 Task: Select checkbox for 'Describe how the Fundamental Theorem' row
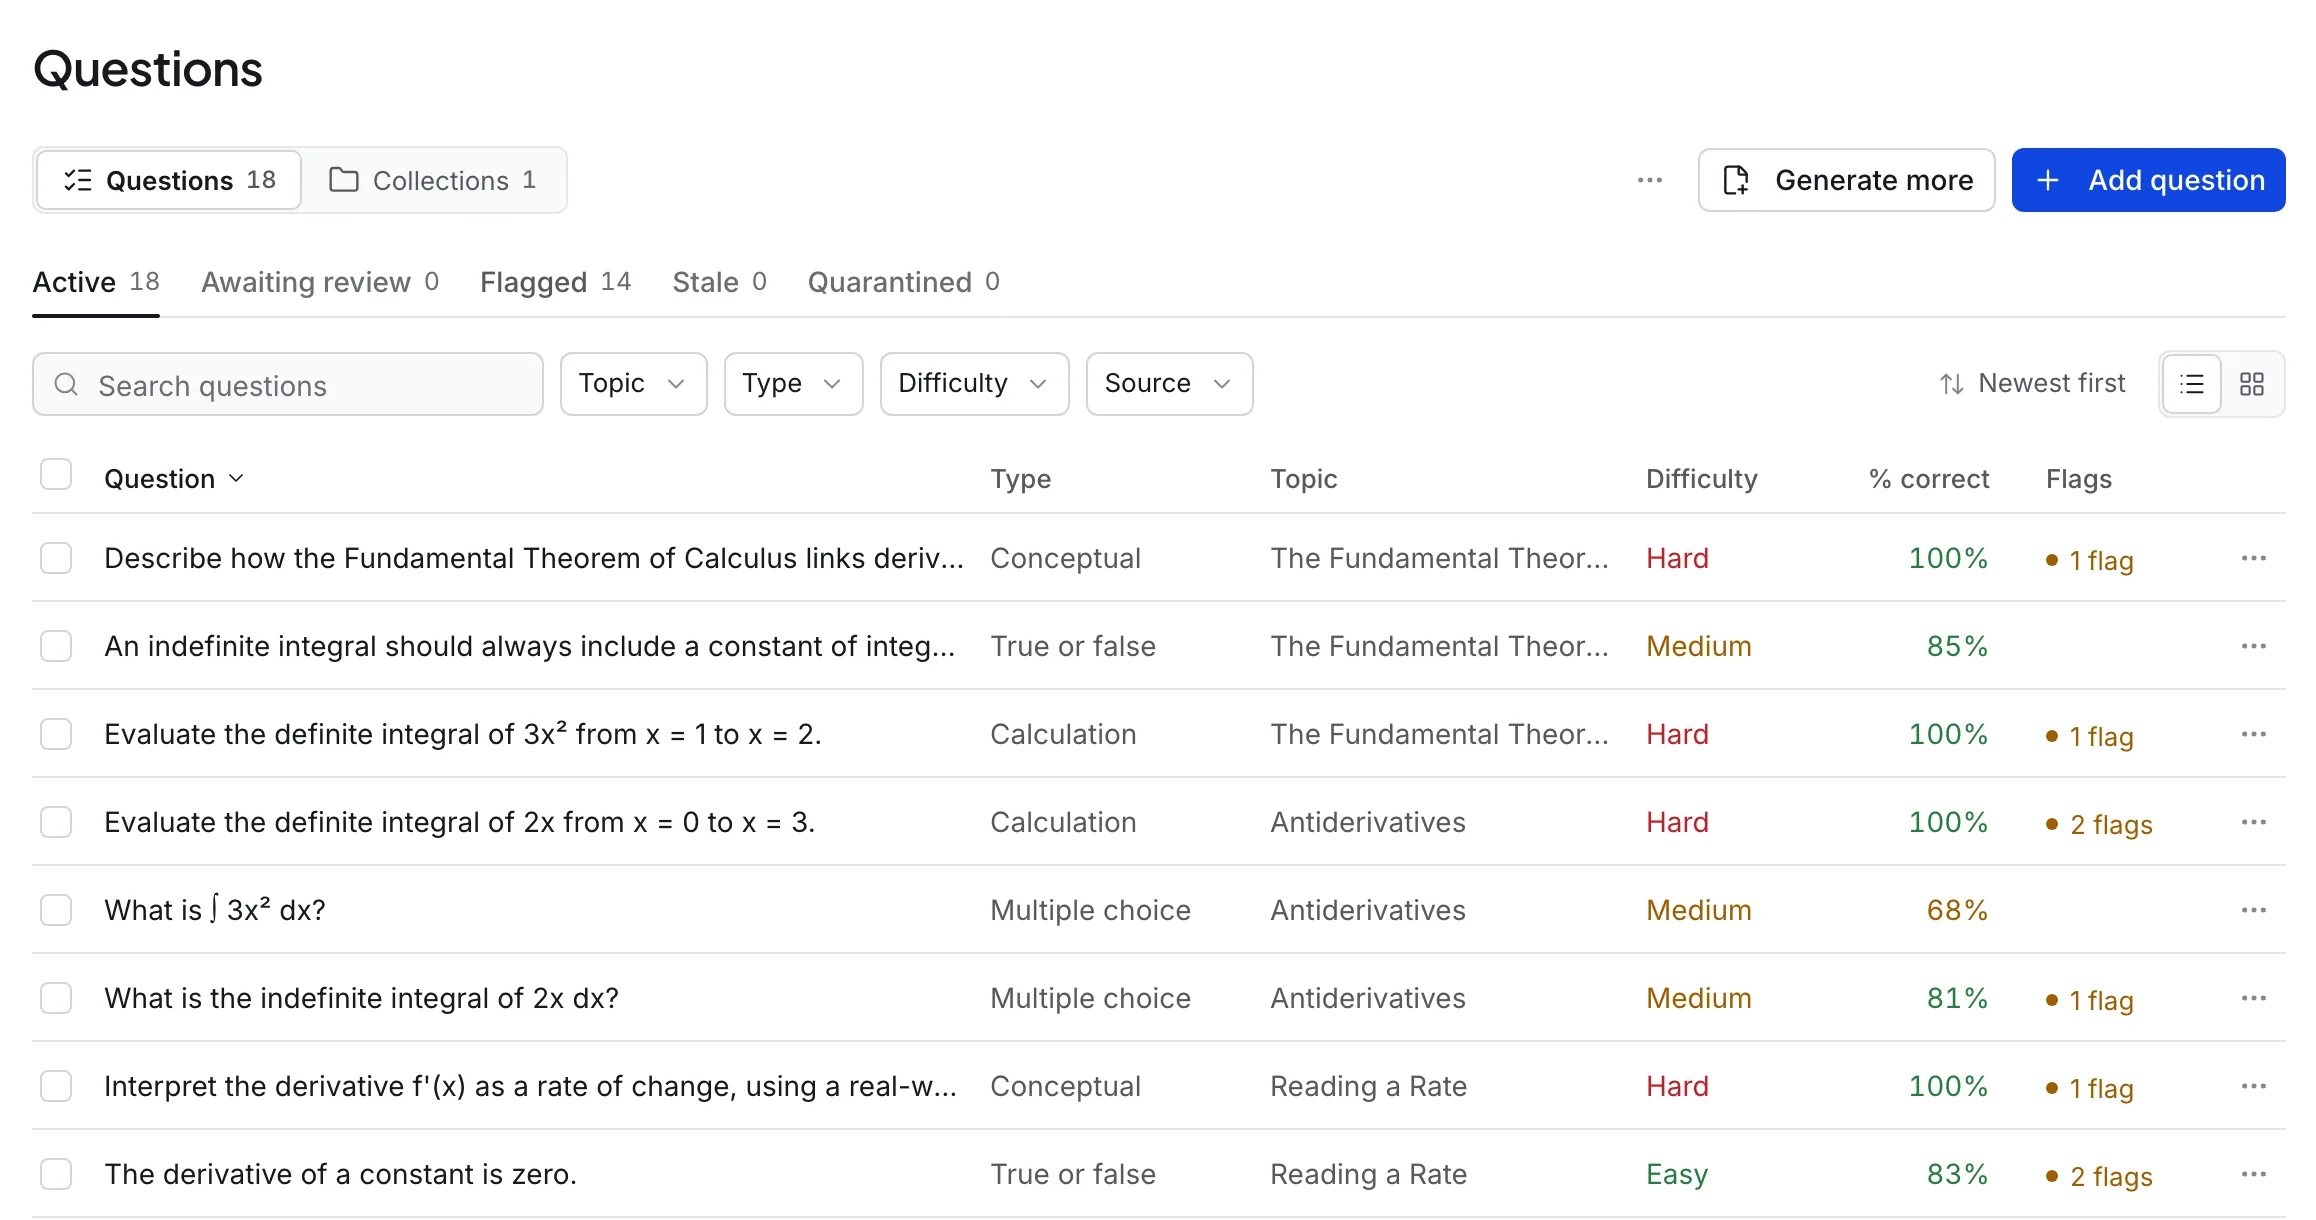coord(56,558)
